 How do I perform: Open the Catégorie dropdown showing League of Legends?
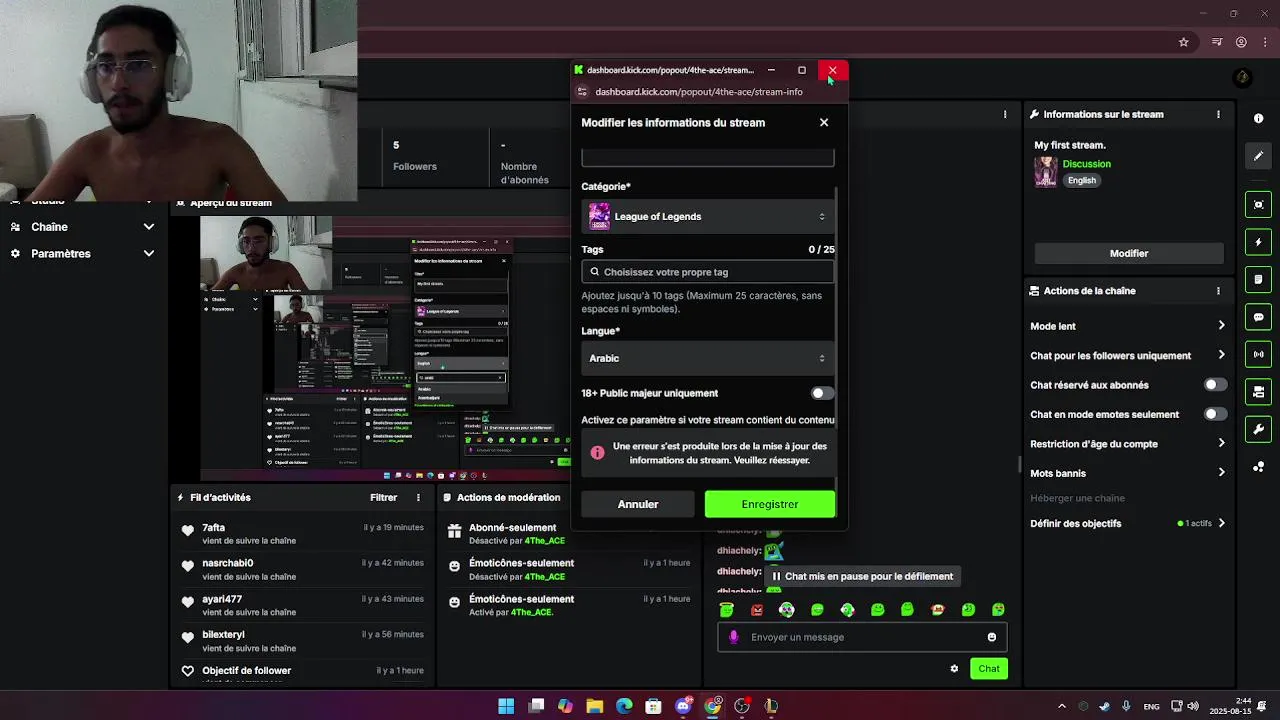707,216
